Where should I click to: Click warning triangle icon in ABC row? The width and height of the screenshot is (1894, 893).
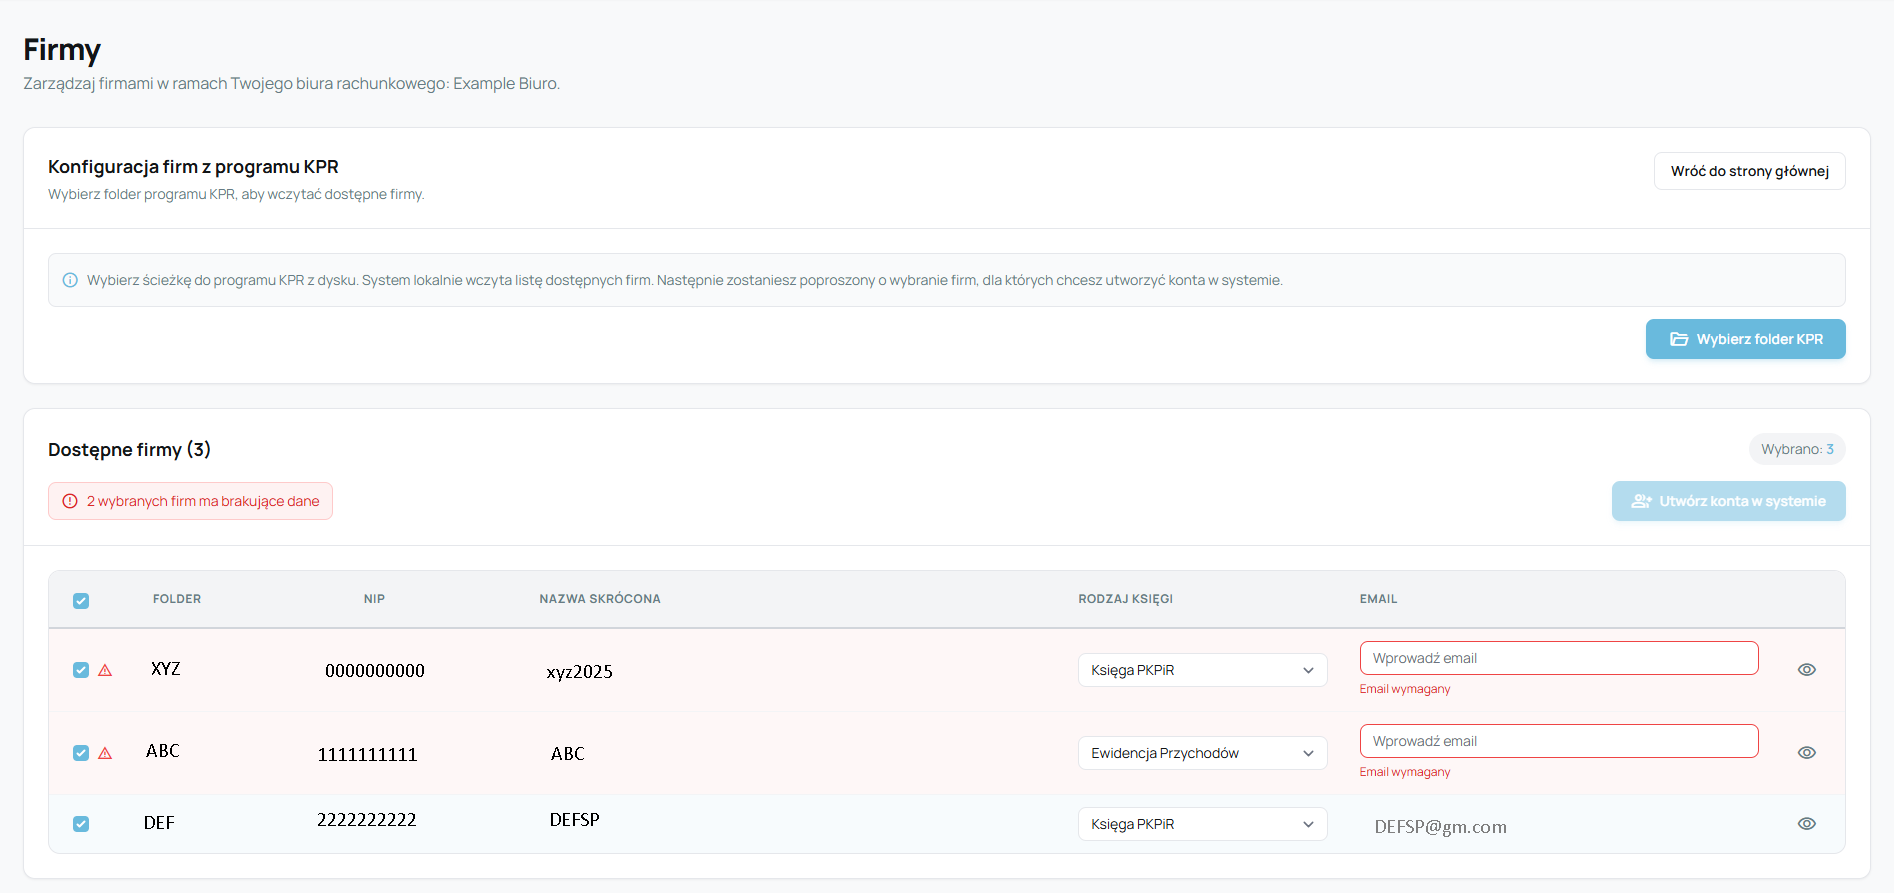coord(105,753)
